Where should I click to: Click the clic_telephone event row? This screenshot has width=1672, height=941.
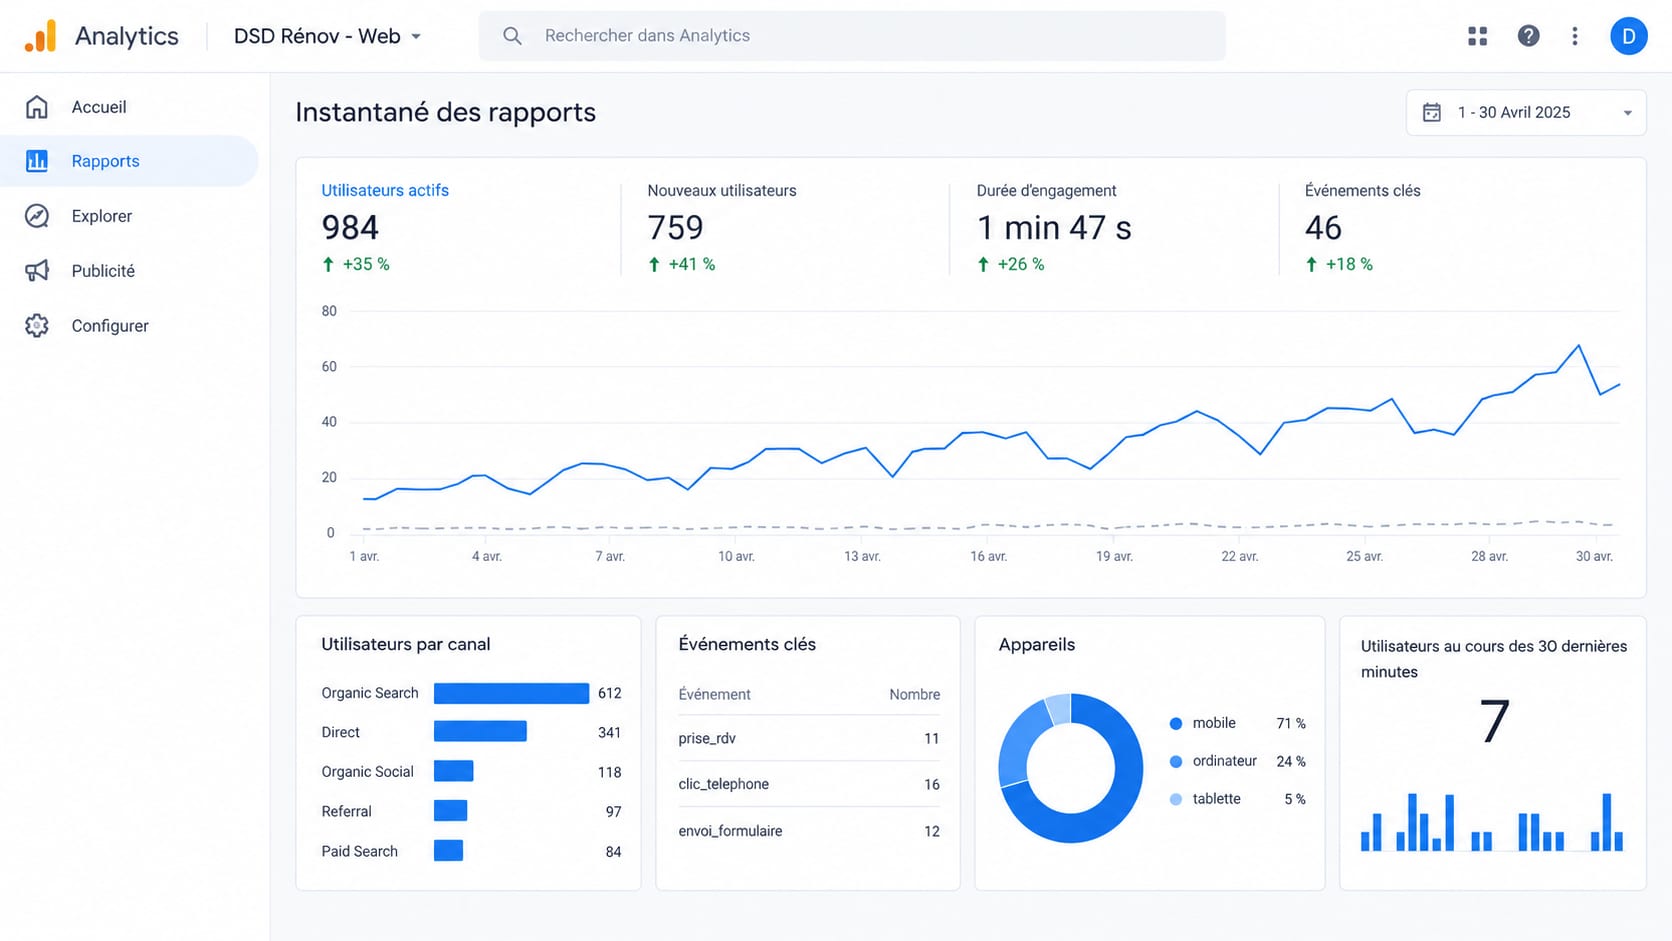[809, 784]
